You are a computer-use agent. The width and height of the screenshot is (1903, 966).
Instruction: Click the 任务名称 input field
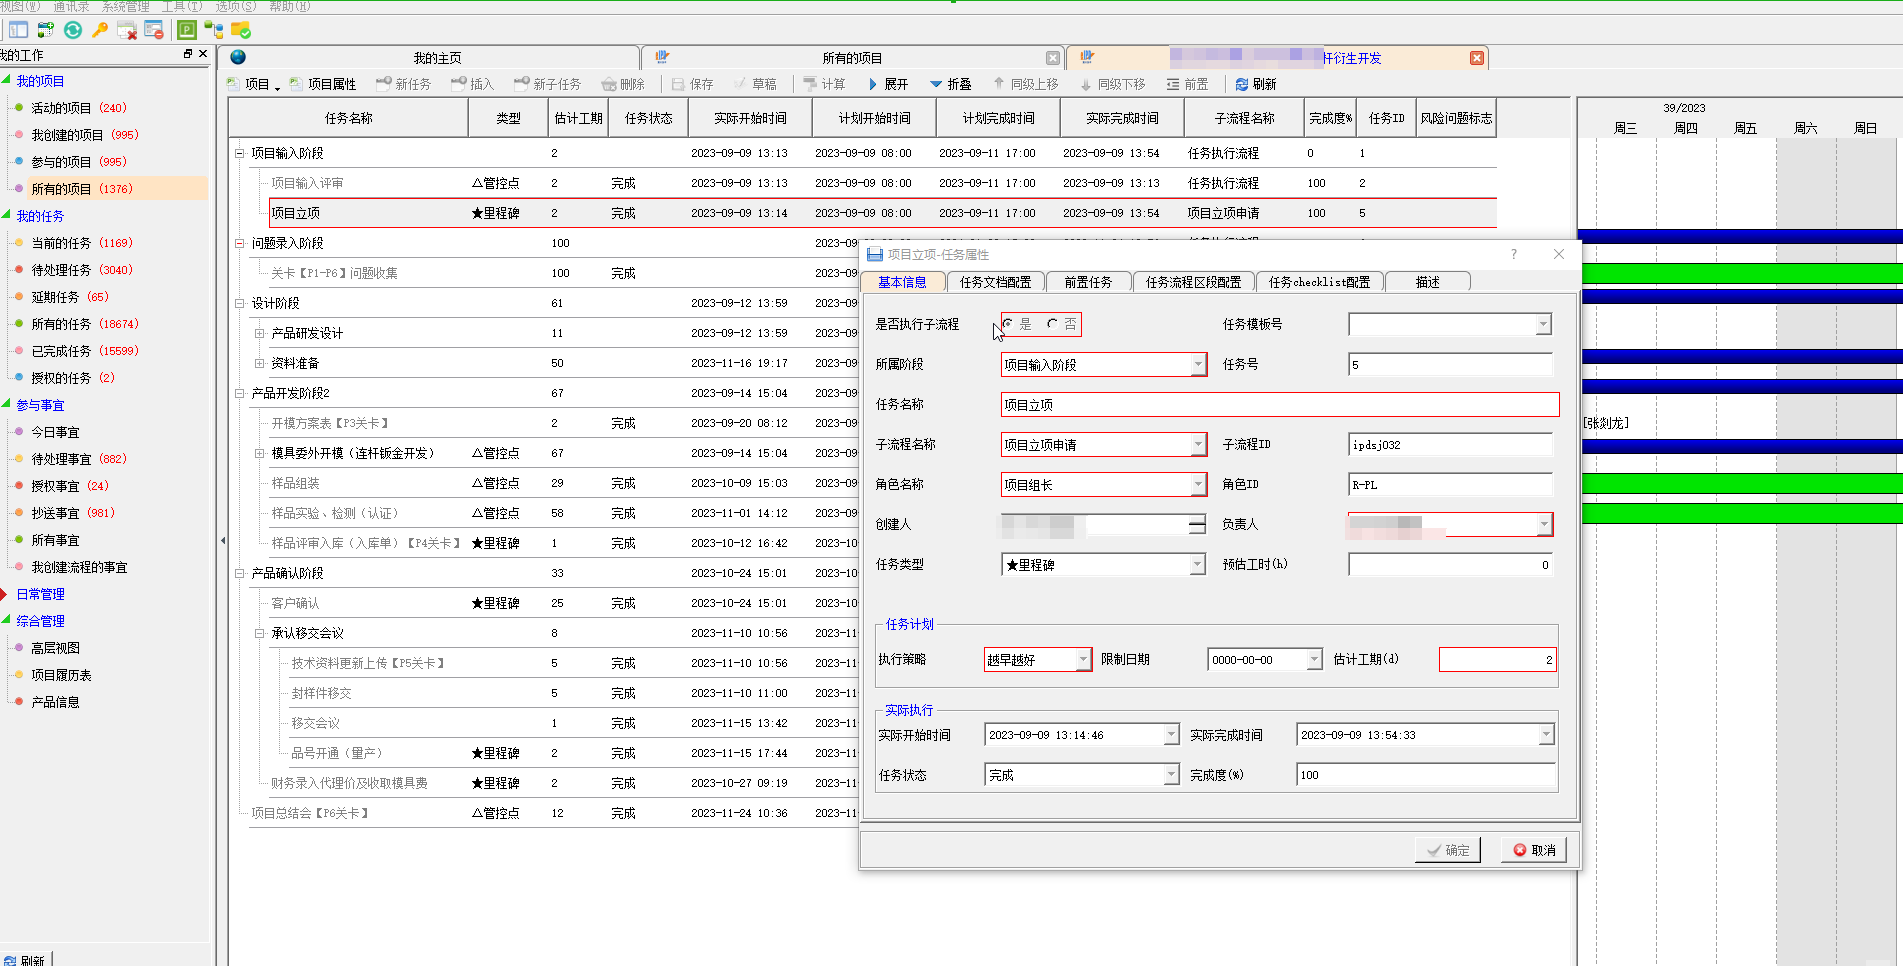1280,405
